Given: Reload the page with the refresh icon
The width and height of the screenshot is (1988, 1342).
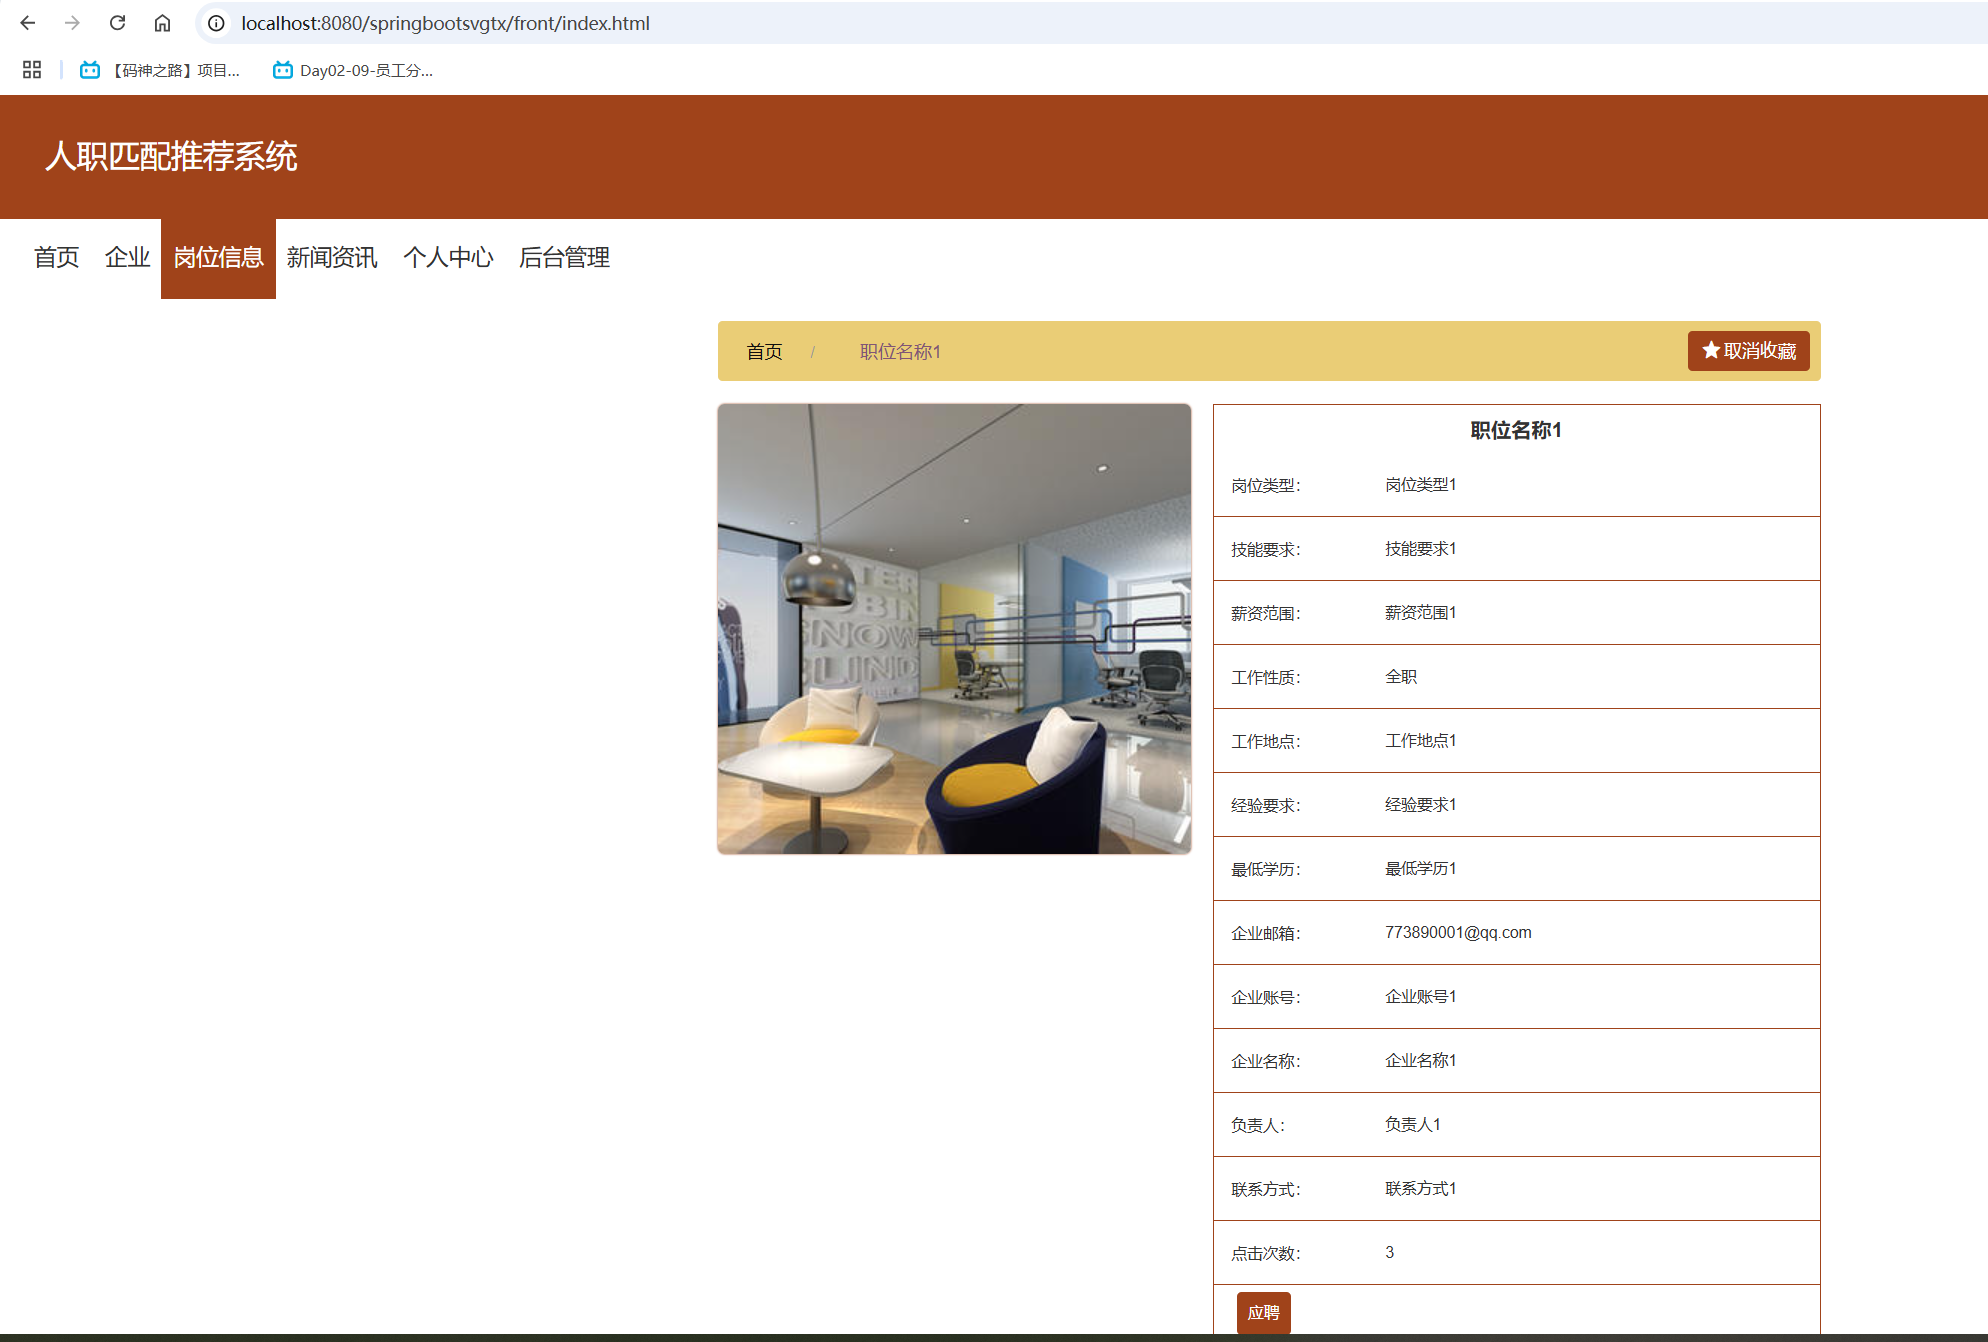Looking at the screenshot, I should [117, 22].
